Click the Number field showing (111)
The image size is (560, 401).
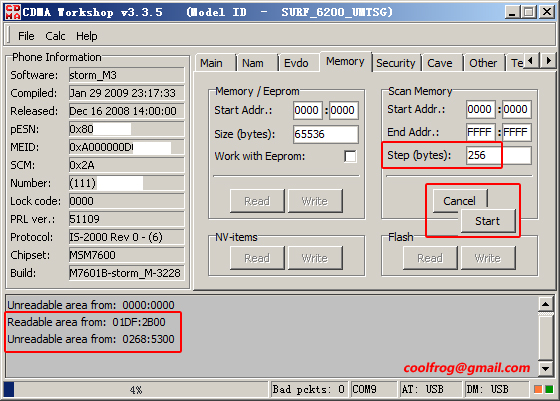[x=126, y=183]
